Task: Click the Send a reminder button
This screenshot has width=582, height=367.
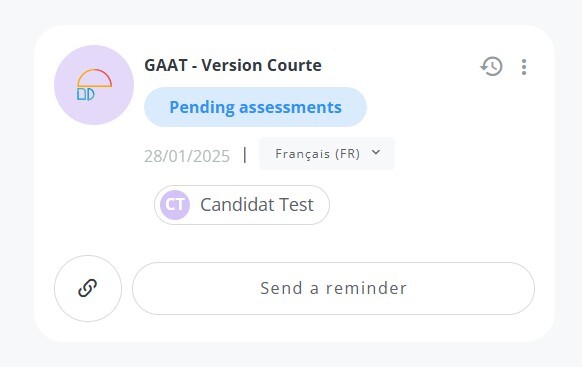Action: pos(333,288)
